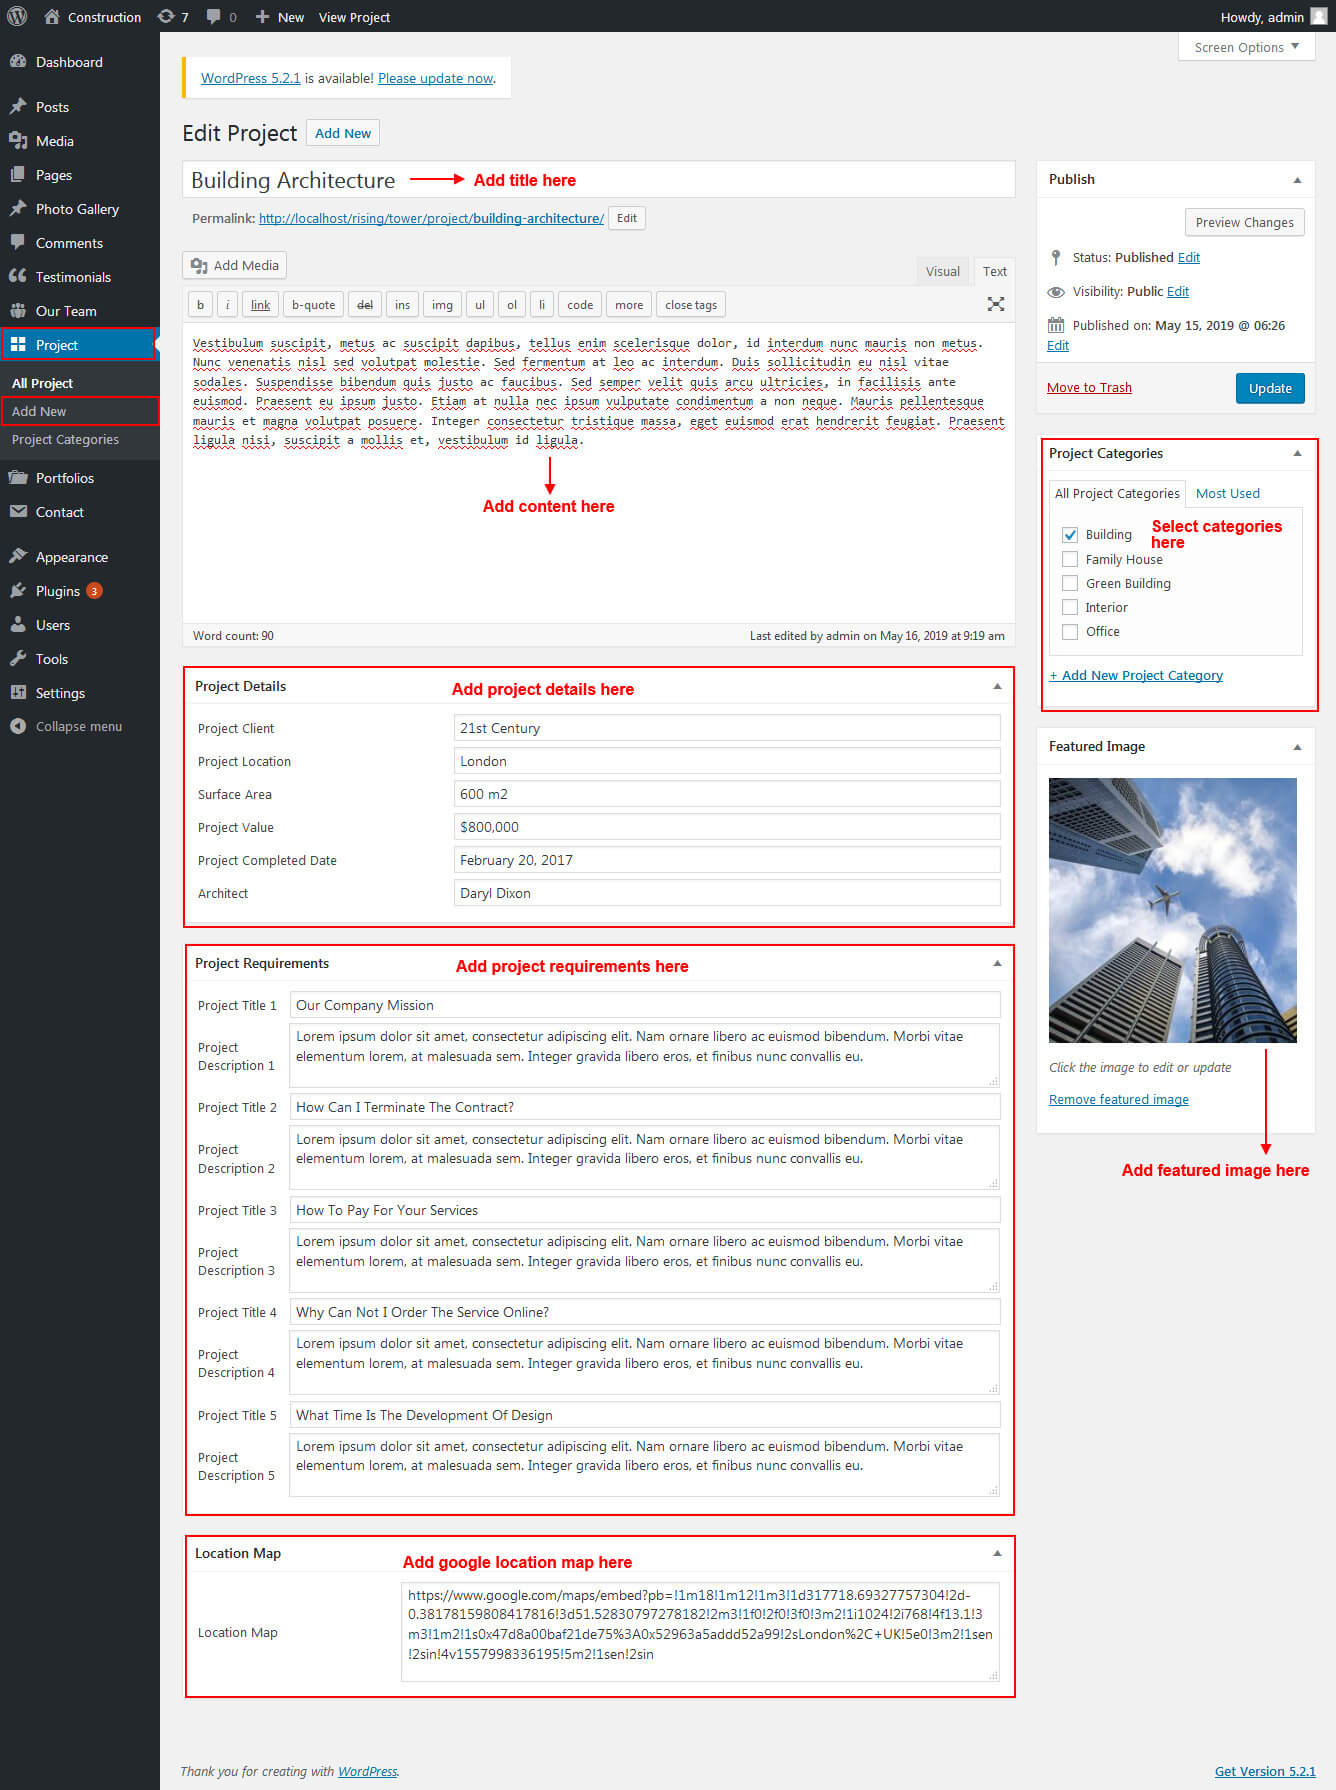The width and height of the screenshot is (1336, 1790).
Task: Click the WordPress logo icon
Action: tap(17, 16)
